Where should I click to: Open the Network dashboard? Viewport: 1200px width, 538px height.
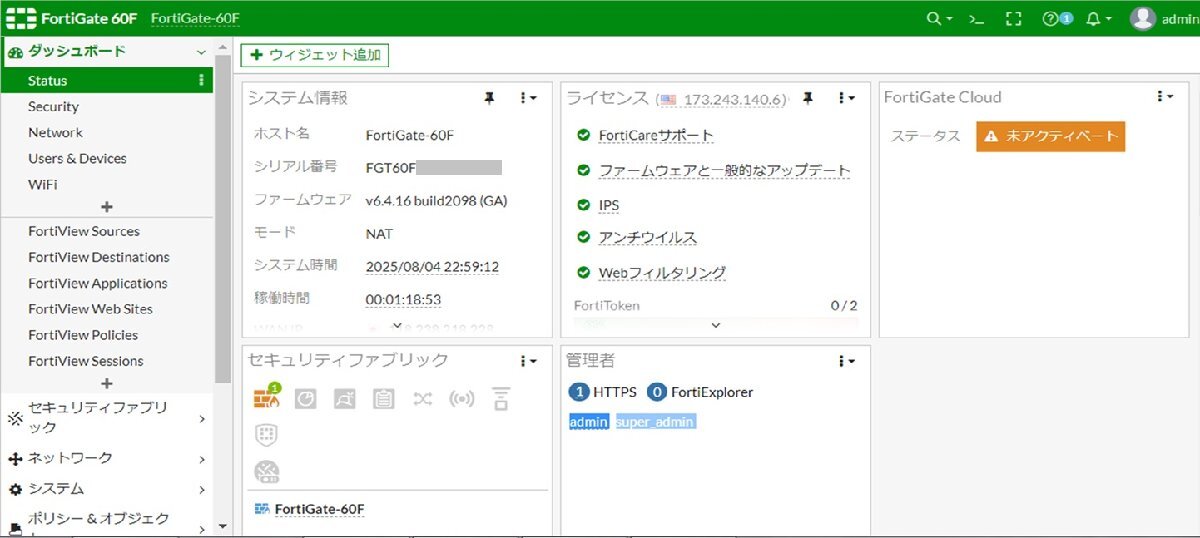pyautogui.click(x=55, y=132)
